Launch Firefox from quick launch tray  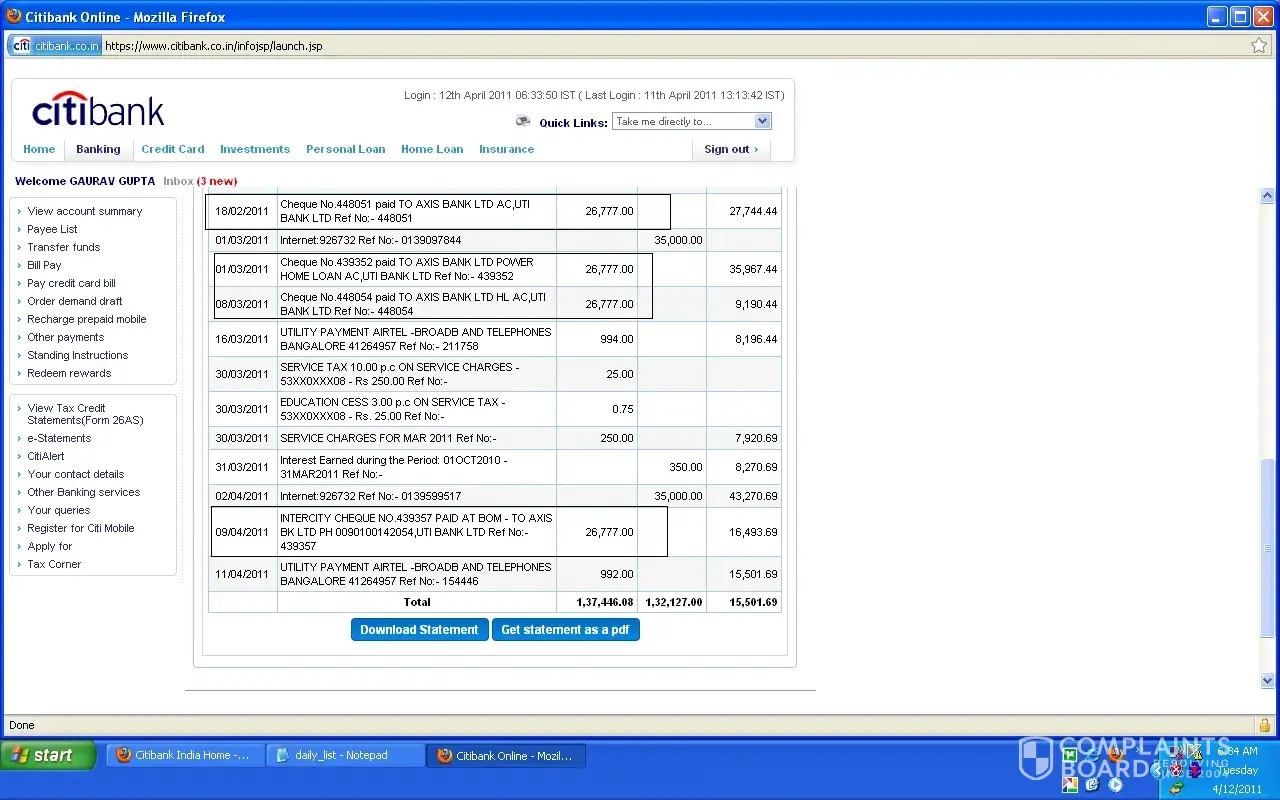(1116, 752)
